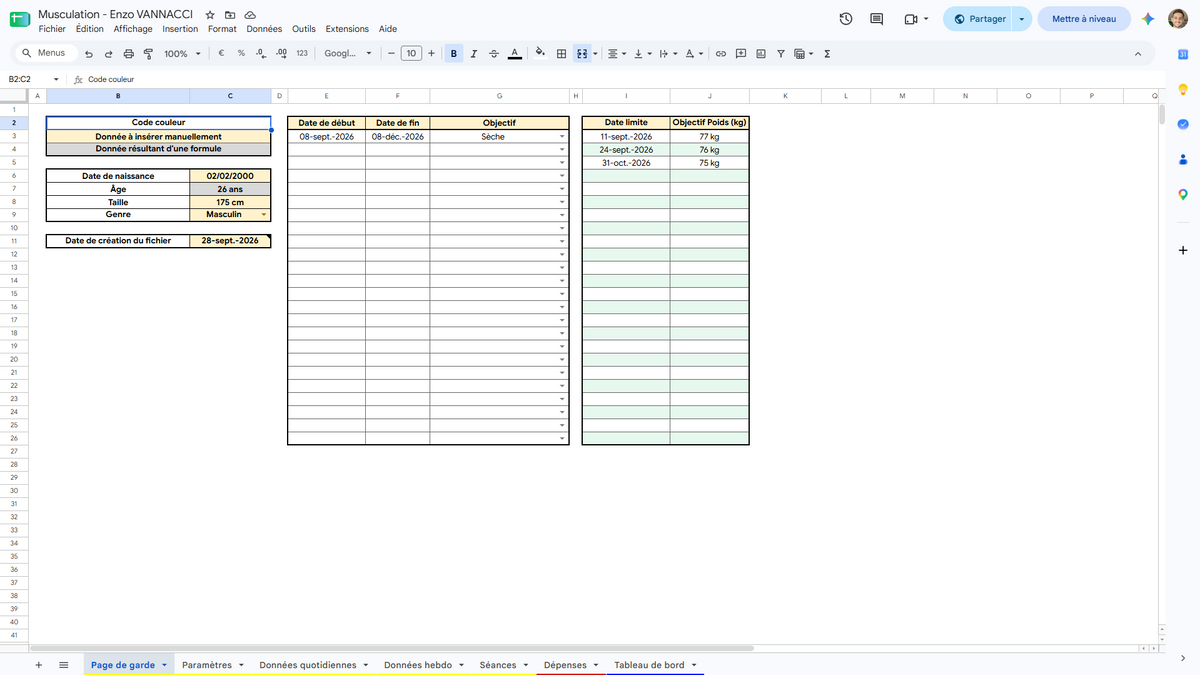Open the zoom level dropdown

click(x=182, y=54)
